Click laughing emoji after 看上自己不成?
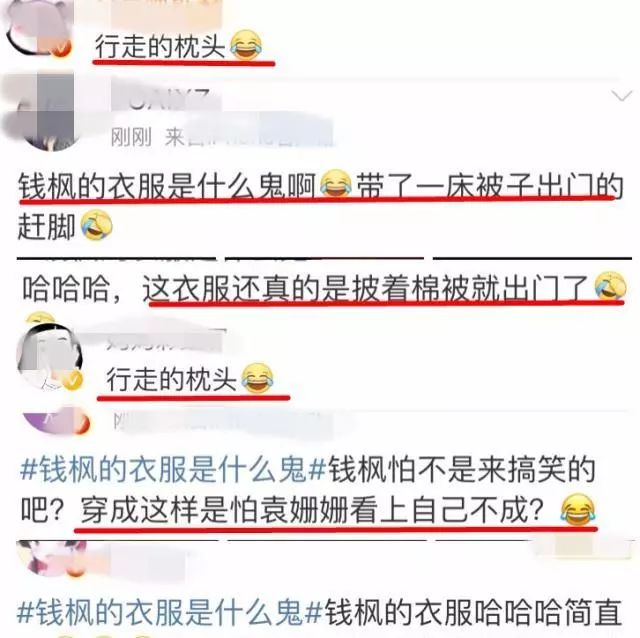 point(577,509)
